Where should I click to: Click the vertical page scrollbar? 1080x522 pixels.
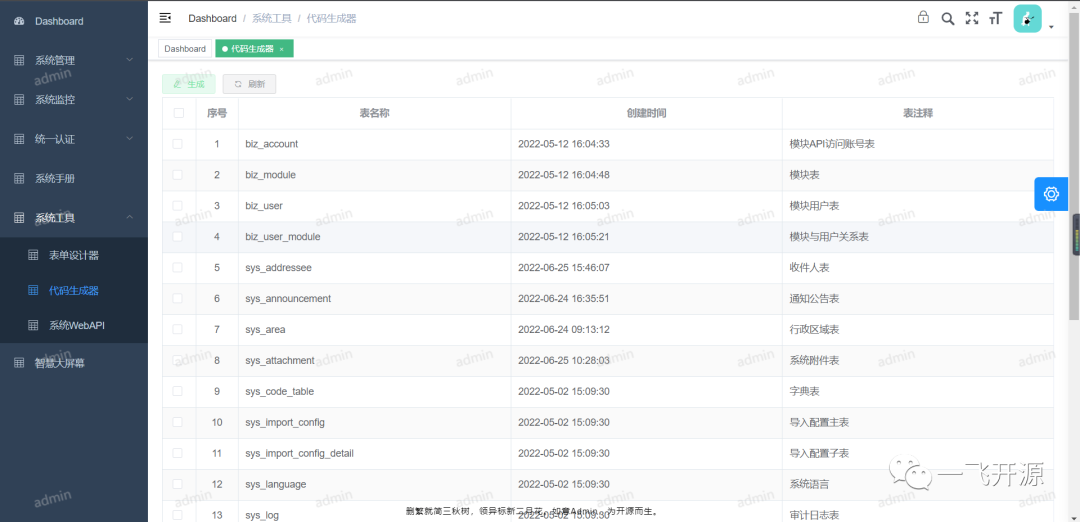(1074, 165)
